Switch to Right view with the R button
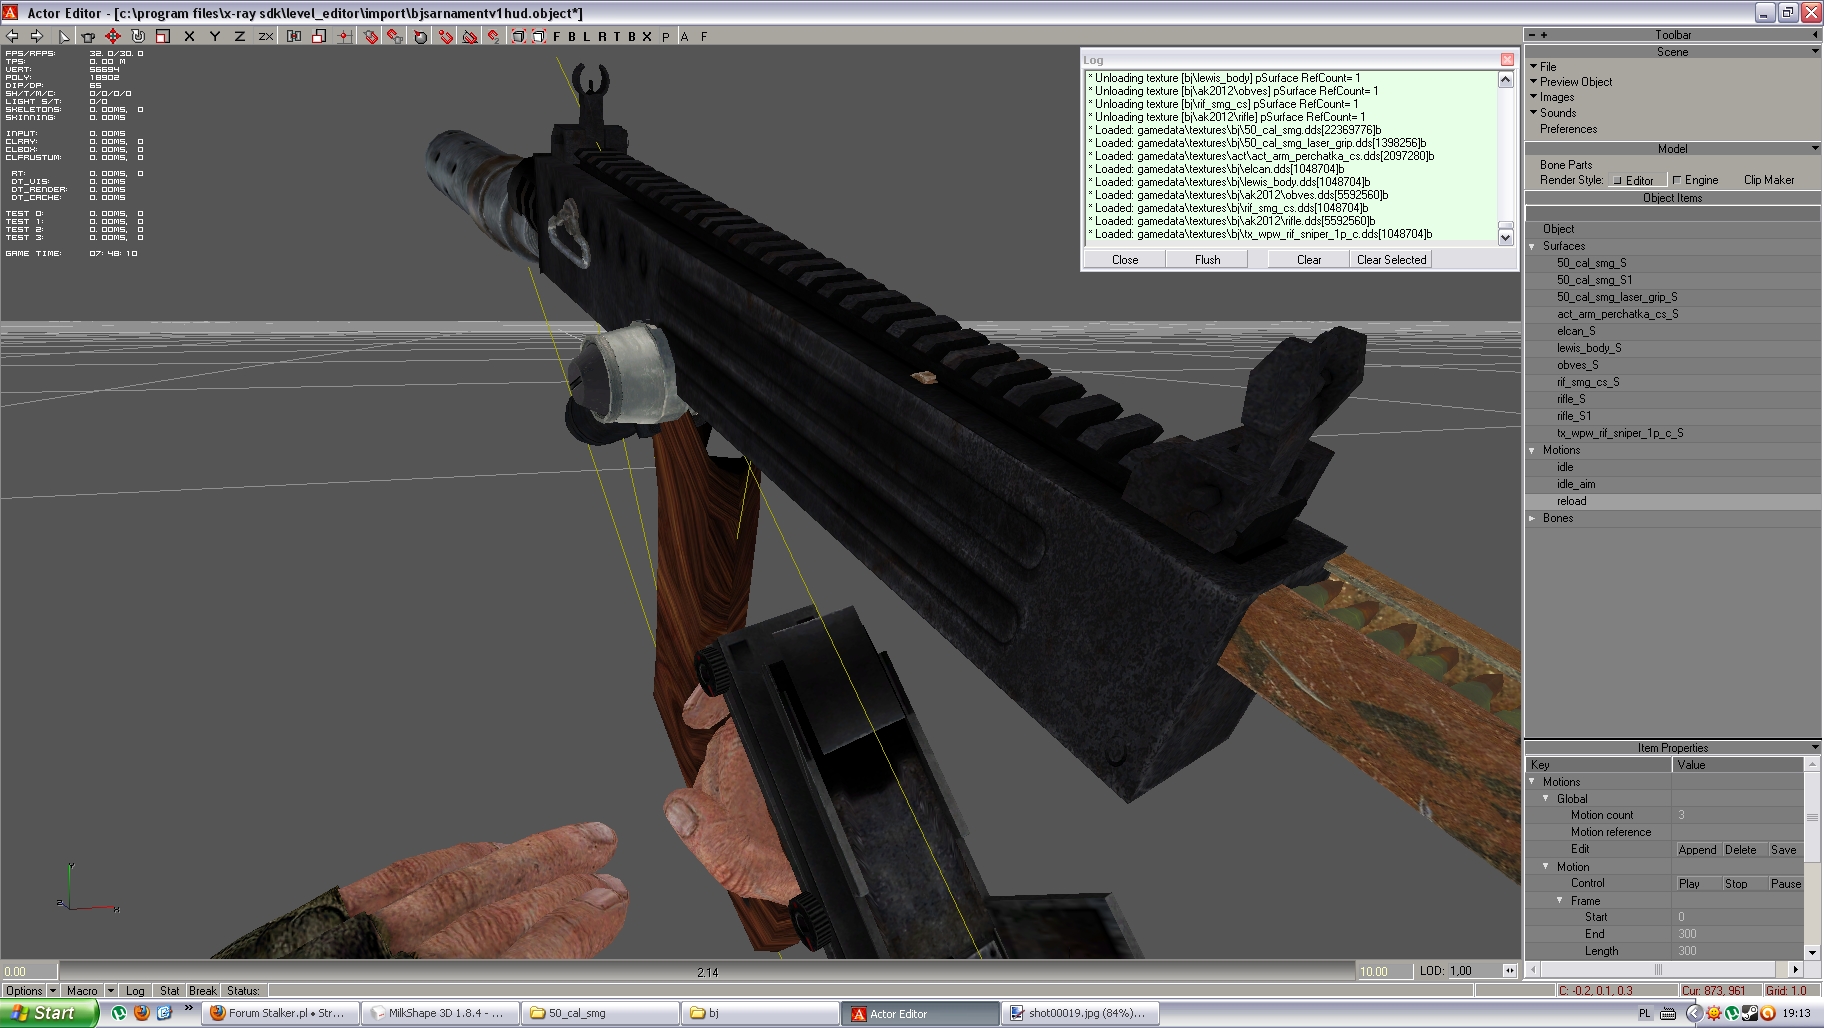 coord(602,36)
